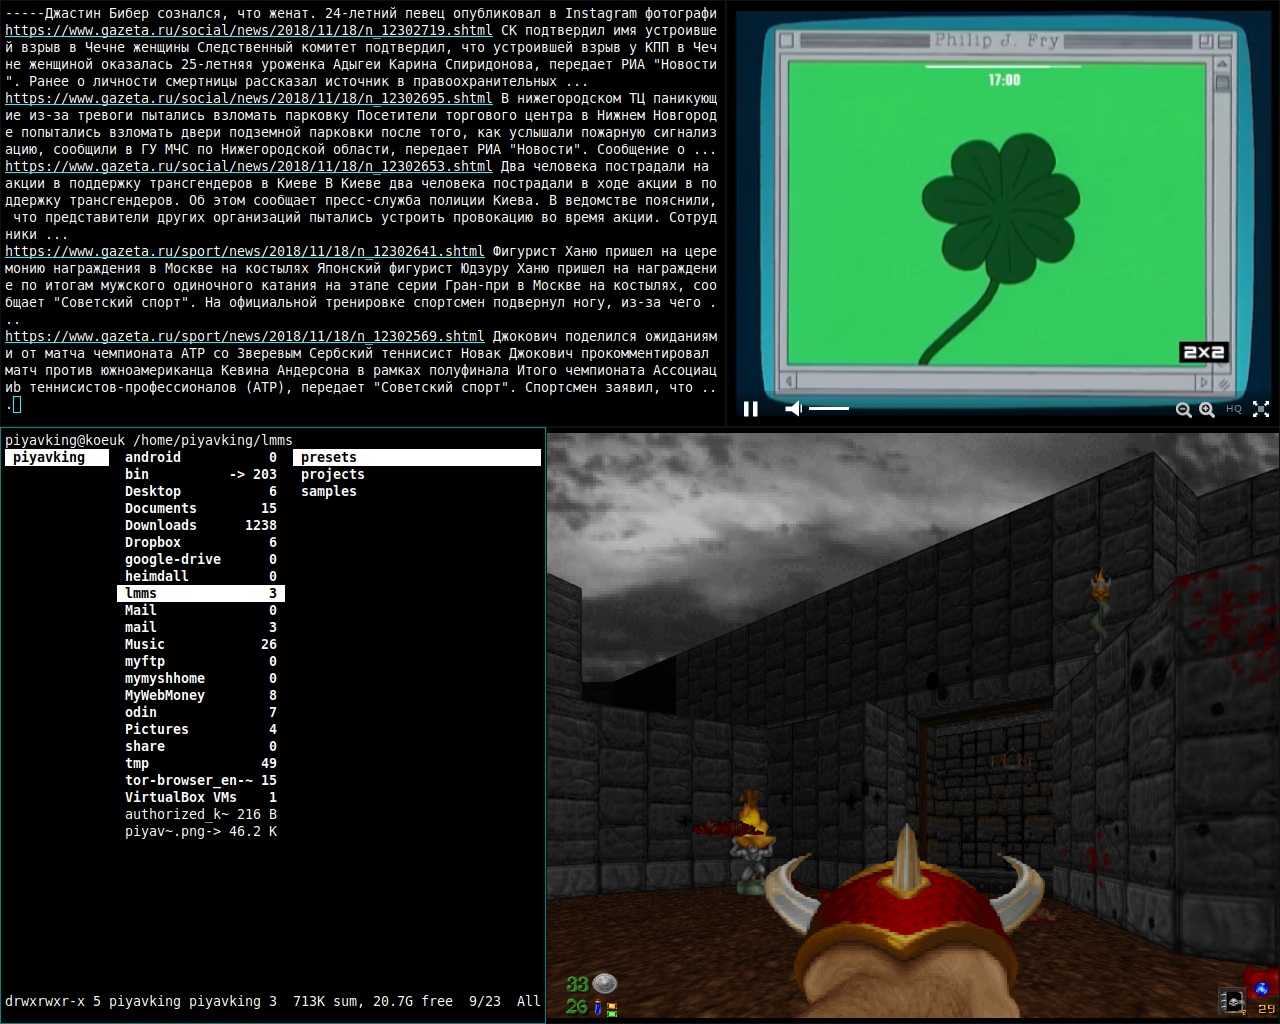Select the Downloads directory entry
The width and height of the screenshot is (1280, 1024).
click(161, 526)
